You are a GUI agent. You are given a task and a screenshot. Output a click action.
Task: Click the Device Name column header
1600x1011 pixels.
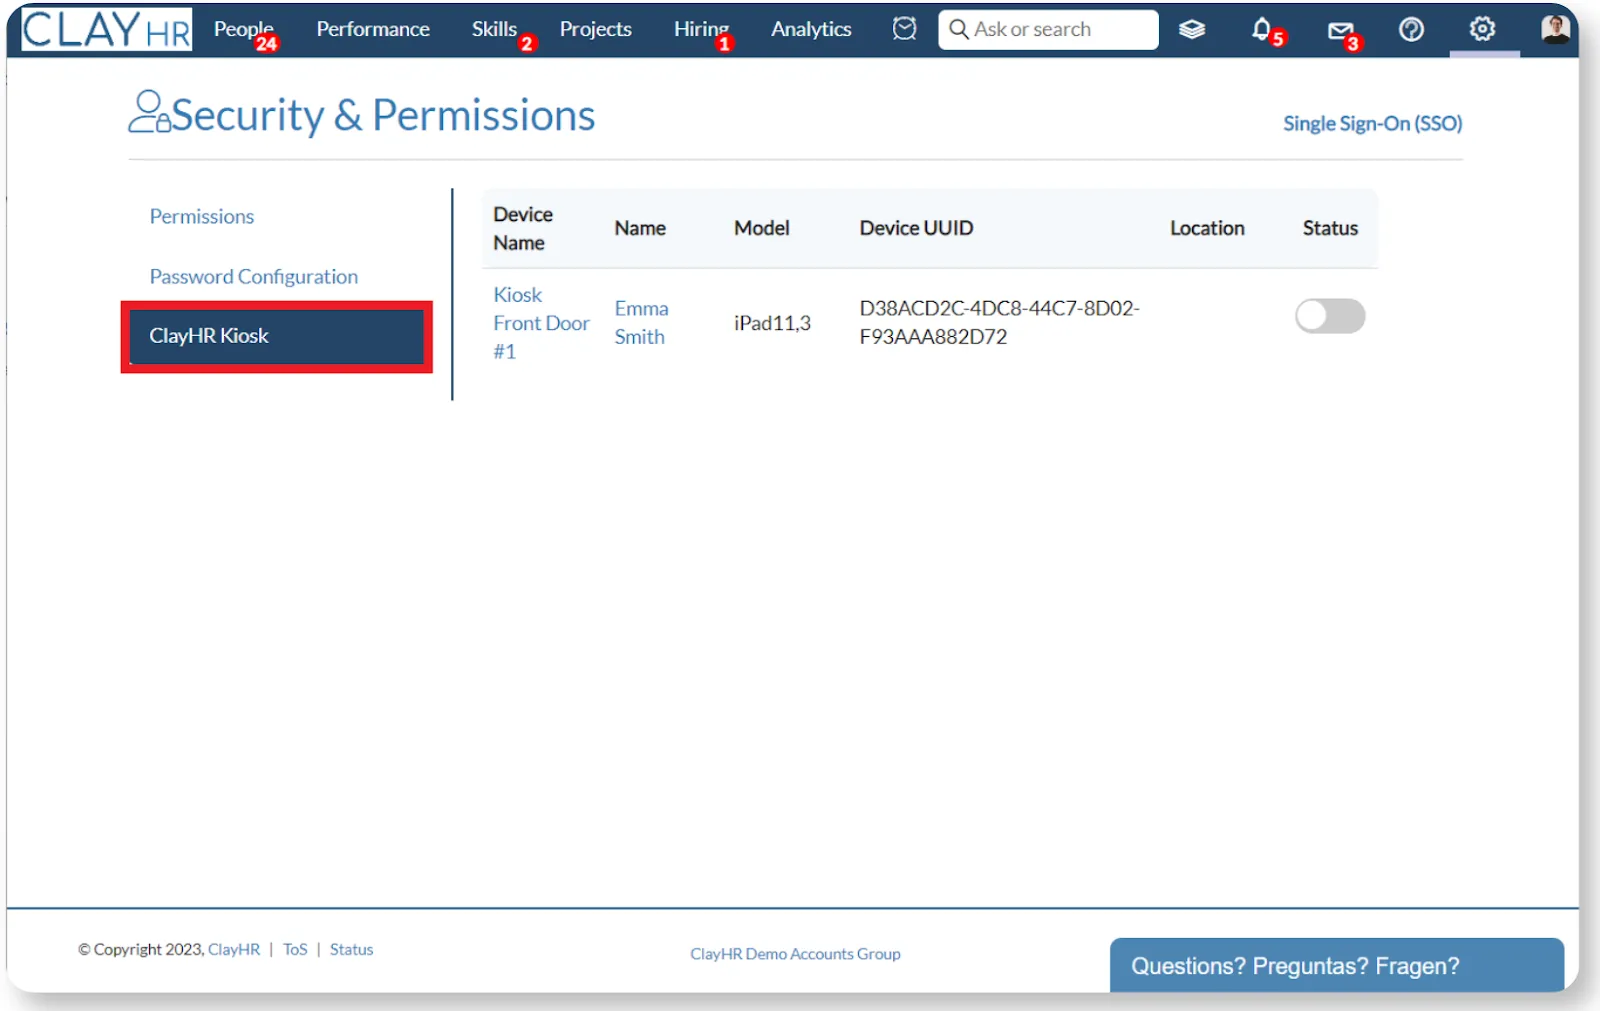522,228
